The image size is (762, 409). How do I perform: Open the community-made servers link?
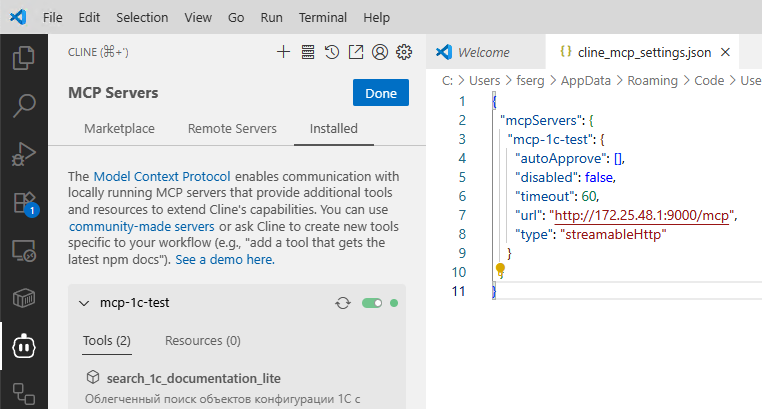point(141,226)
